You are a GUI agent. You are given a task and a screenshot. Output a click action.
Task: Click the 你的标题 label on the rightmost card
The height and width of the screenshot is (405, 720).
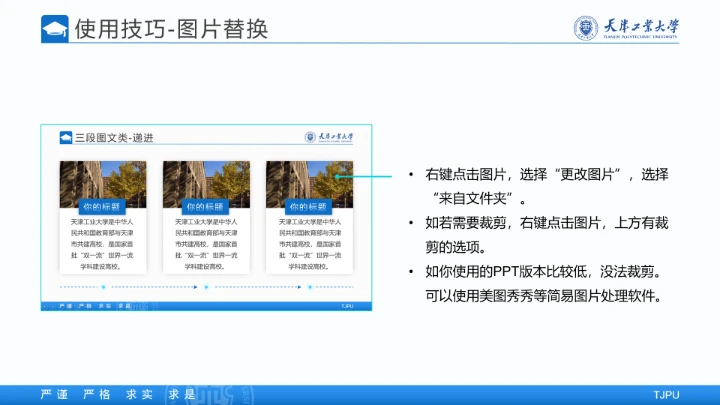pos(309,207)
